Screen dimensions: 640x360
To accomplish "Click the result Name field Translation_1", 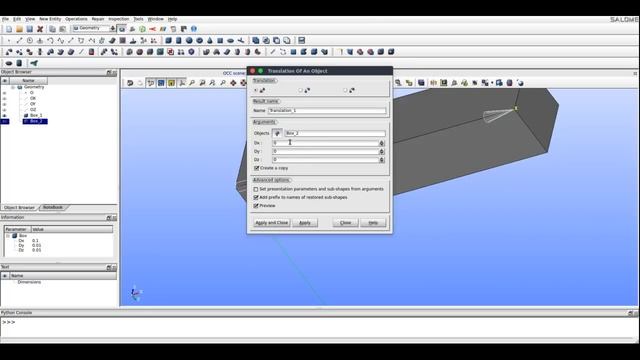I will click(x=327, y=111).
